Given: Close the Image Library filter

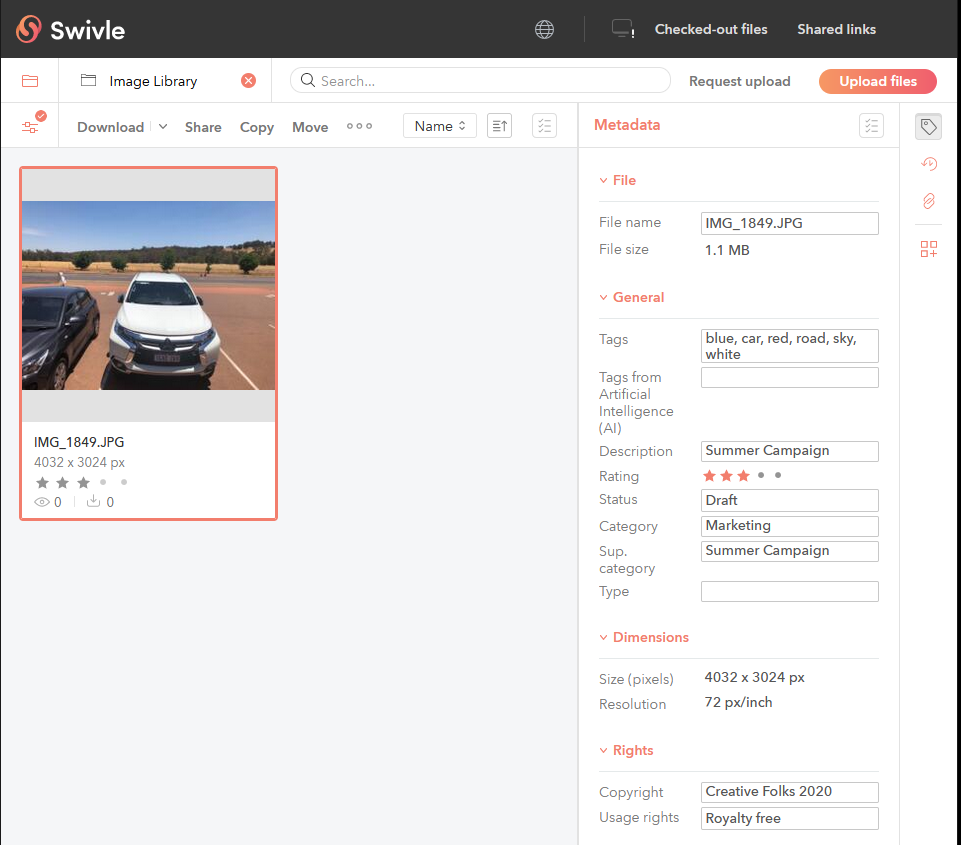Looking at the screenshot, I should pos(248,81).
